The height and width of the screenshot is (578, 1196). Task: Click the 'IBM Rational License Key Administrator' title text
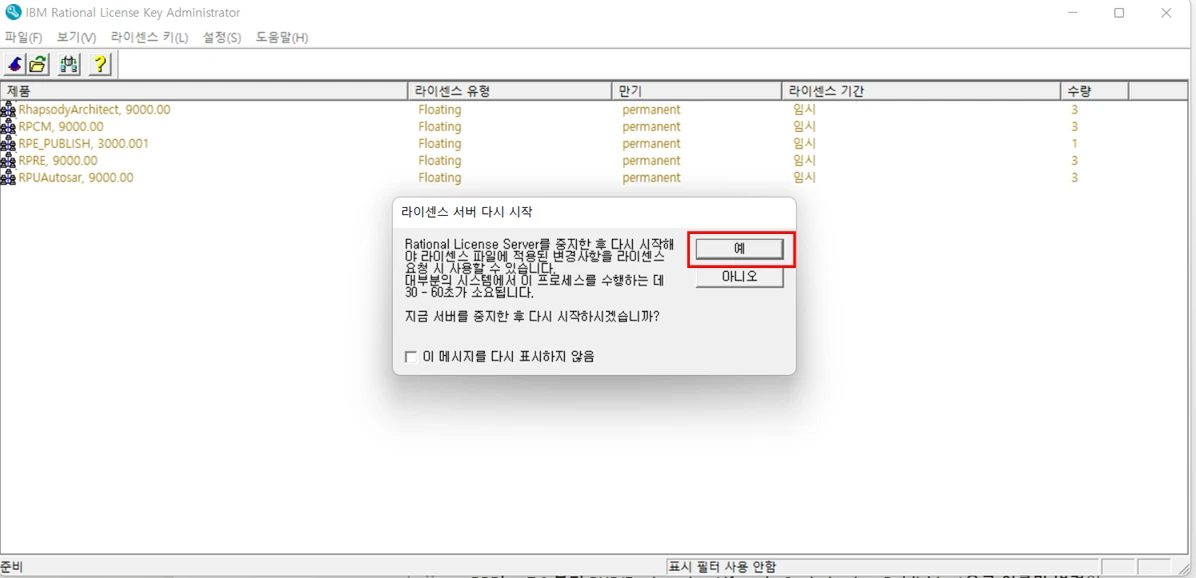tap(133, 13)
